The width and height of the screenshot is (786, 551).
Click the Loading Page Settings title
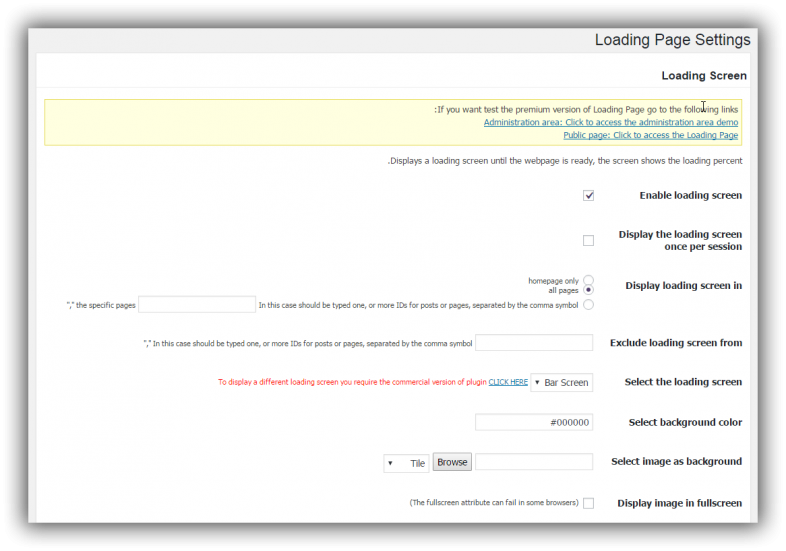(x=672, y=40)
